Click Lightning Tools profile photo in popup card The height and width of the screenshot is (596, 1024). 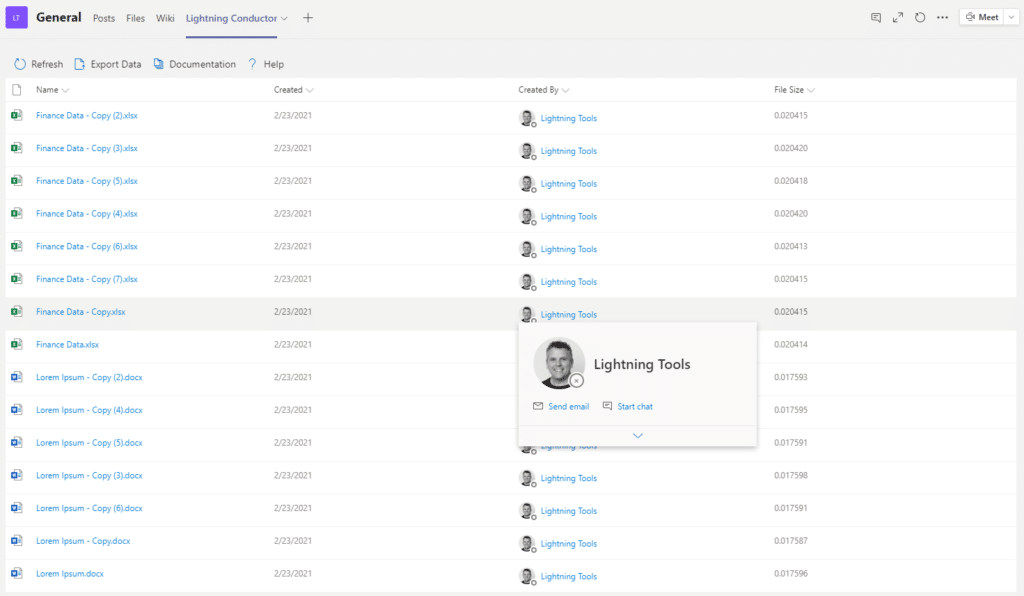click(x=558, y=363)
